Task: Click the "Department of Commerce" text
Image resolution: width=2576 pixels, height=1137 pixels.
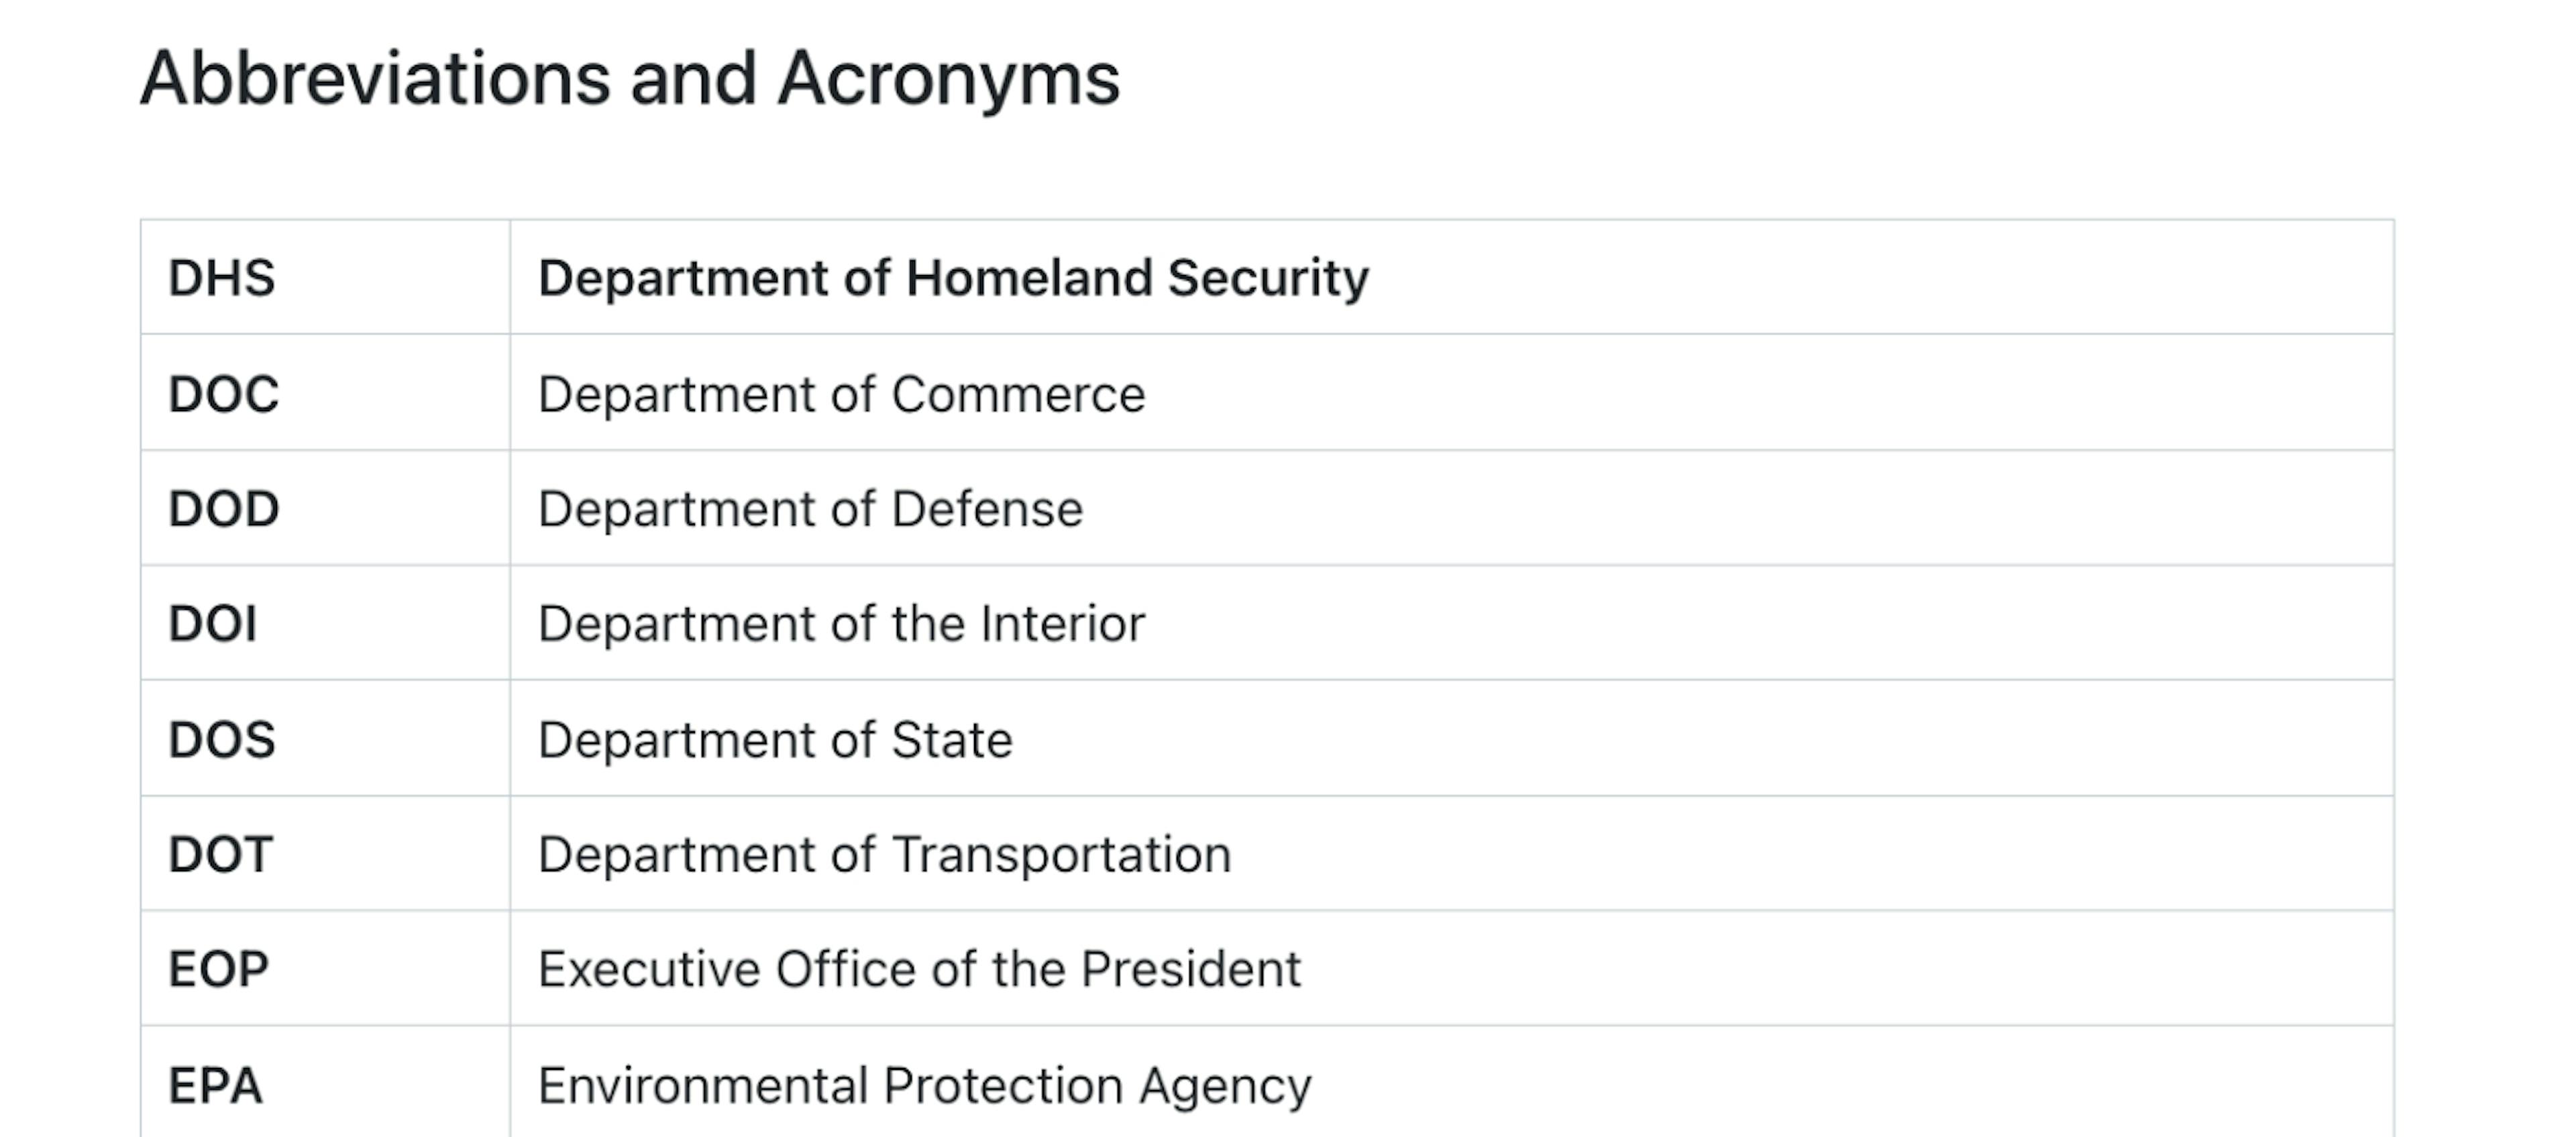Action: click(x=841, y=394)
